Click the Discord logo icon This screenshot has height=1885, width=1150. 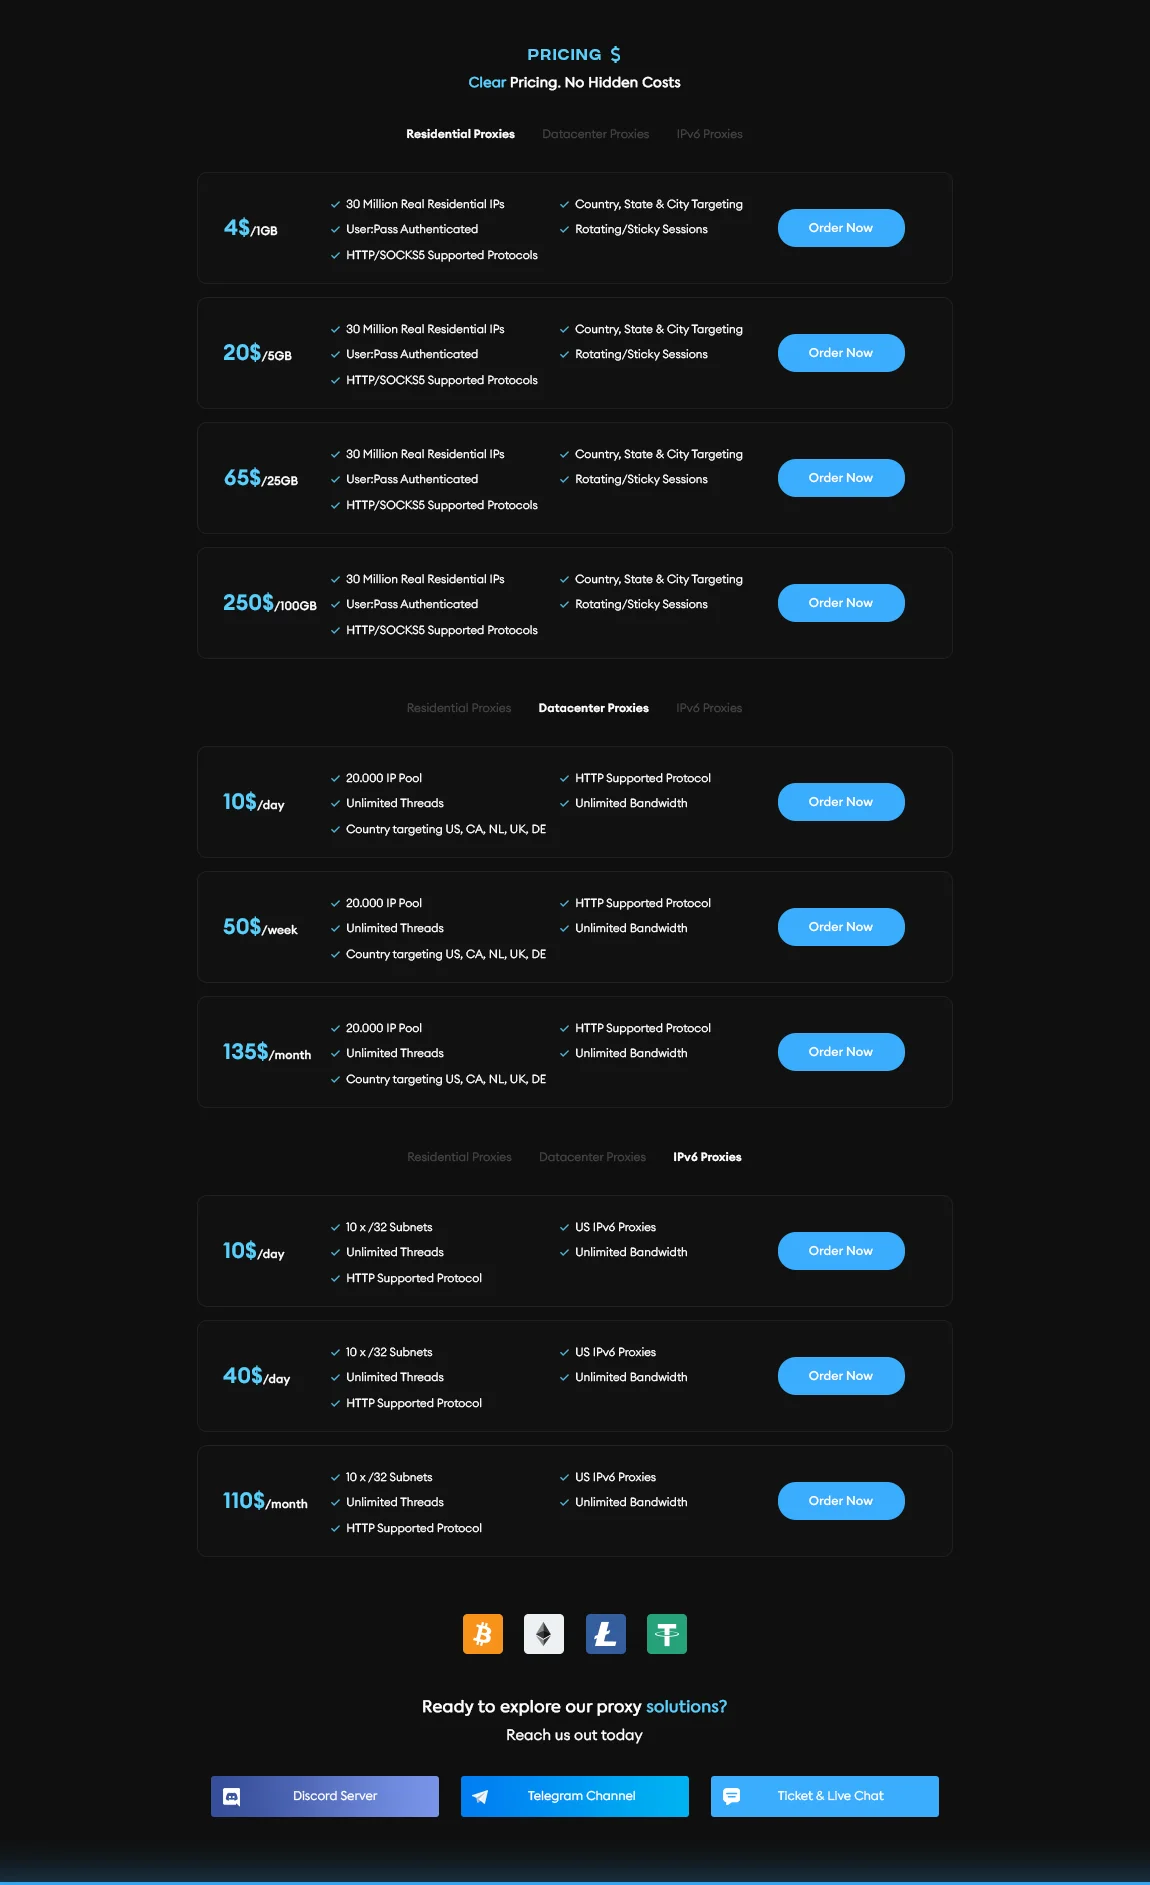click(231, 1796)
